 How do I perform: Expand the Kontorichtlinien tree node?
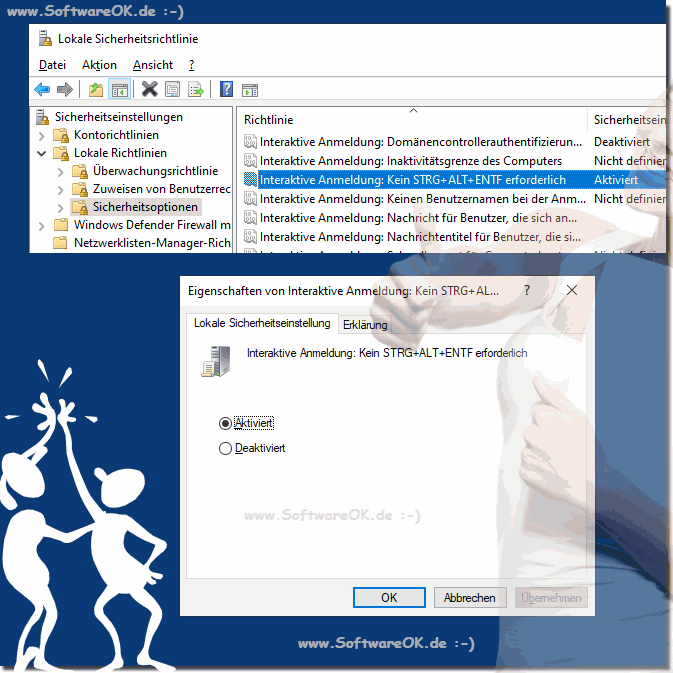42,136
